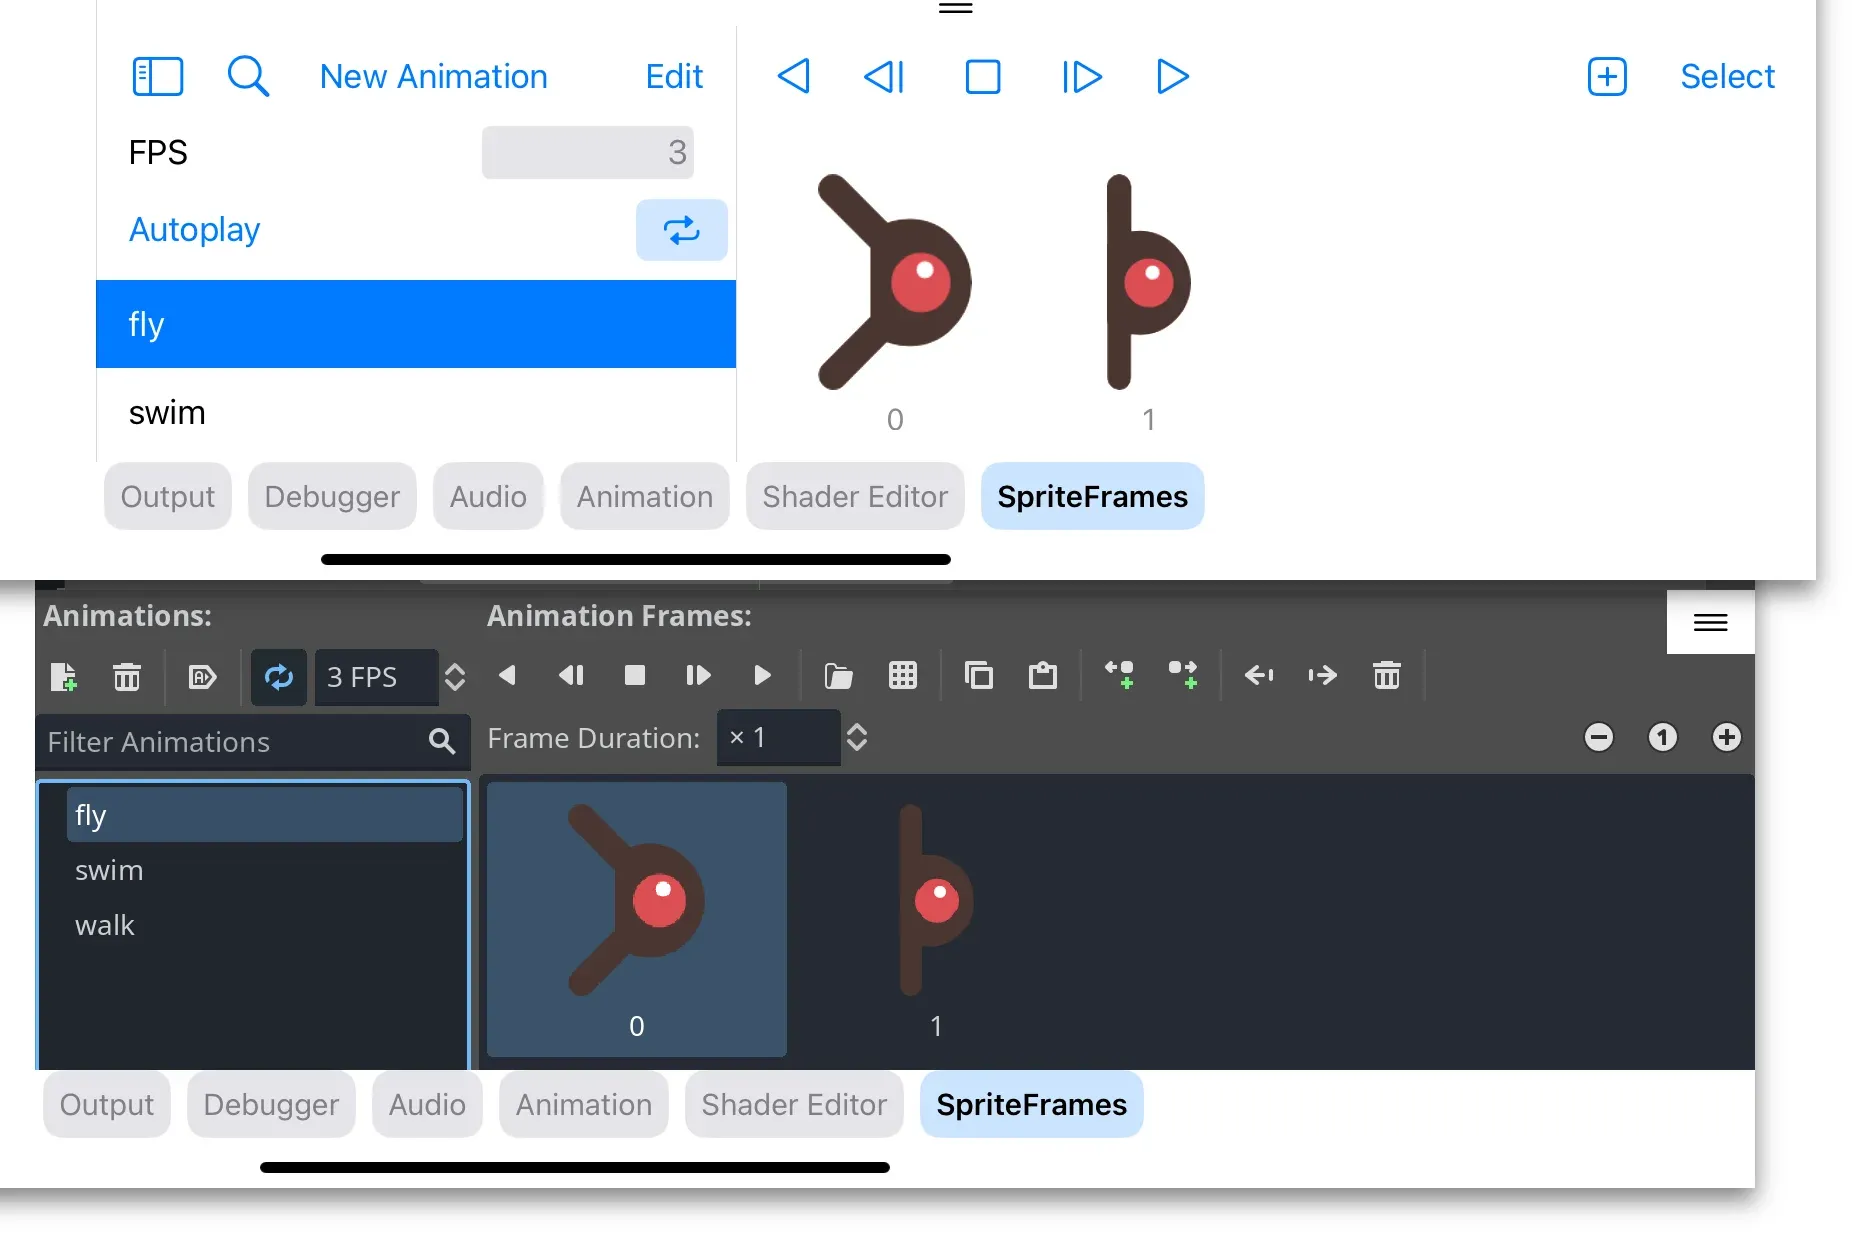
Task: Copy the selected frame icon
Action: (978, 676)
